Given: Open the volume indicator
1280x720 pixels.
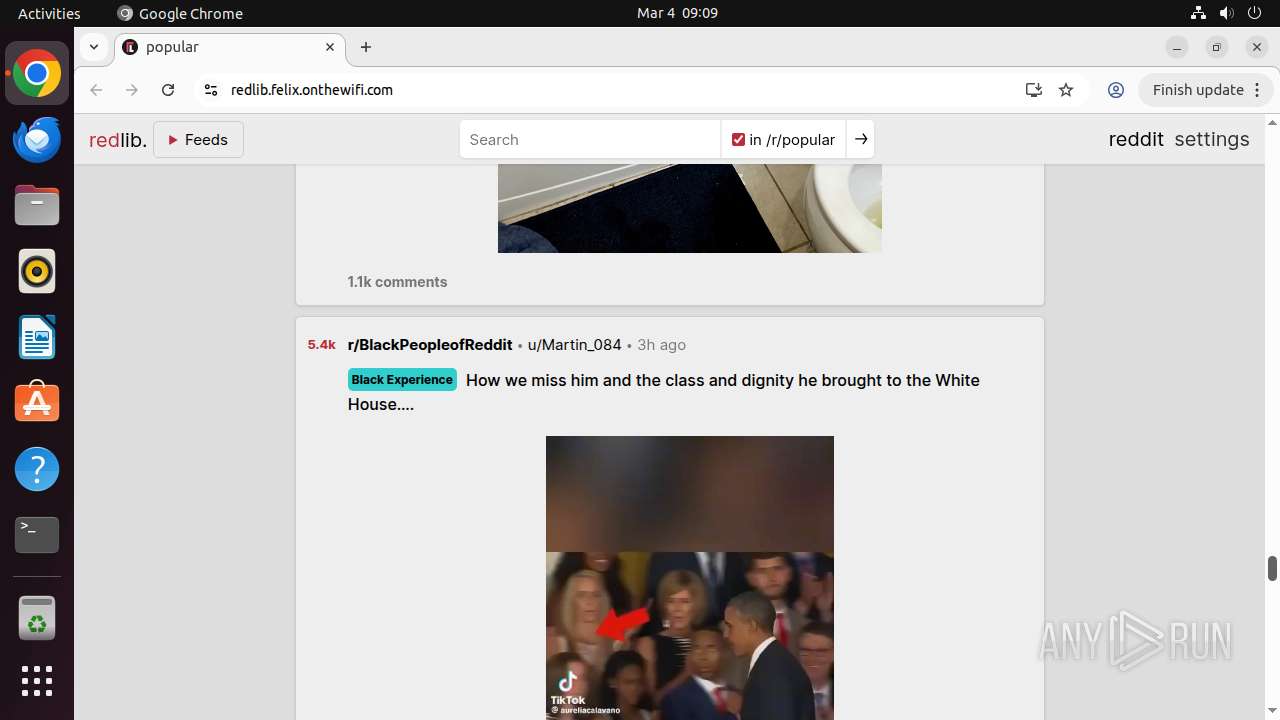Looking at the screenshot, I should pyautogui.click(x=1226, y=13).
